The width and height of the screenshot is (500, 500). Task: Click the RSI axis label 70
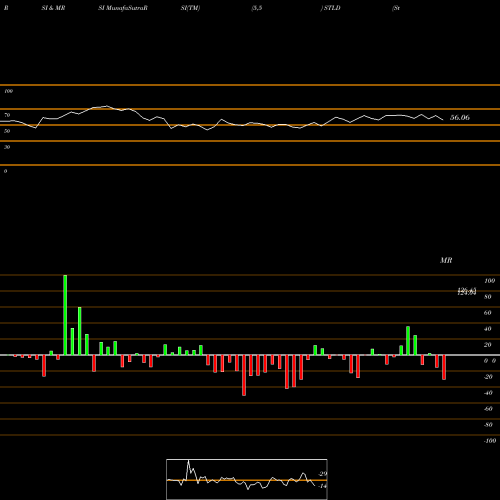pos(7,115)
